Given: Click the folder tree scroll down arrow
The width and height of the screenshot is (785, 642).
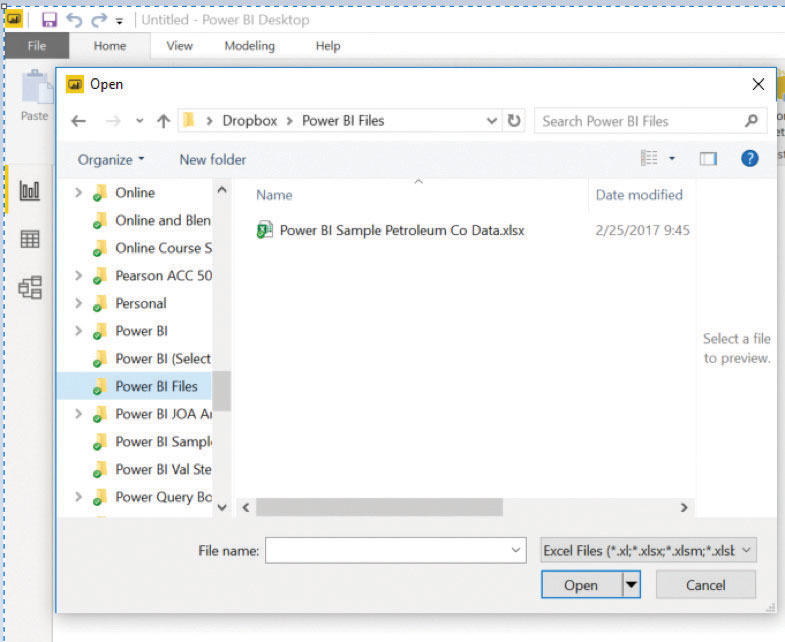Looking at the screenshot, I should click(x=222, y=507).
